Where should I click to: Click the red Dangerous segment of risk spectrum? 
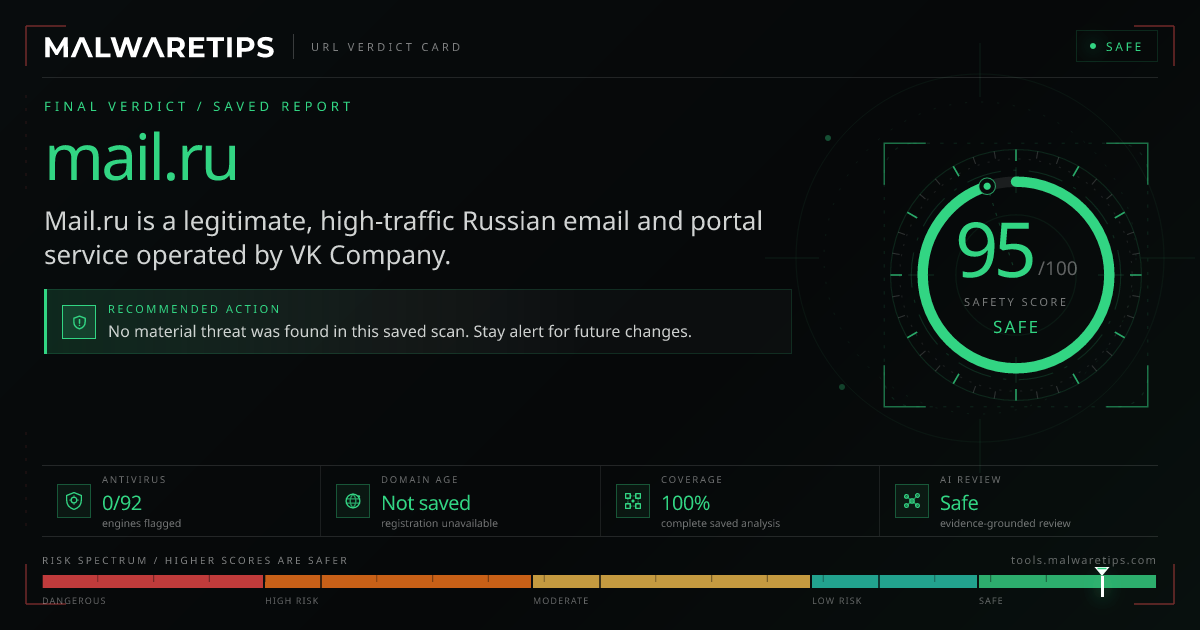pyautogui.click(x=153, y=581)
